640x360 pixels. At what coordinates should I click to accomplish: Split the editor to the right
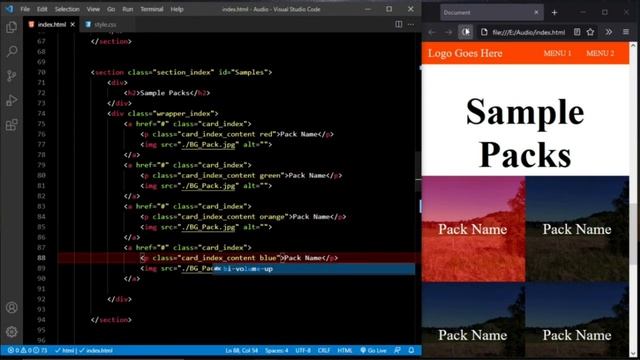point(398,24)
